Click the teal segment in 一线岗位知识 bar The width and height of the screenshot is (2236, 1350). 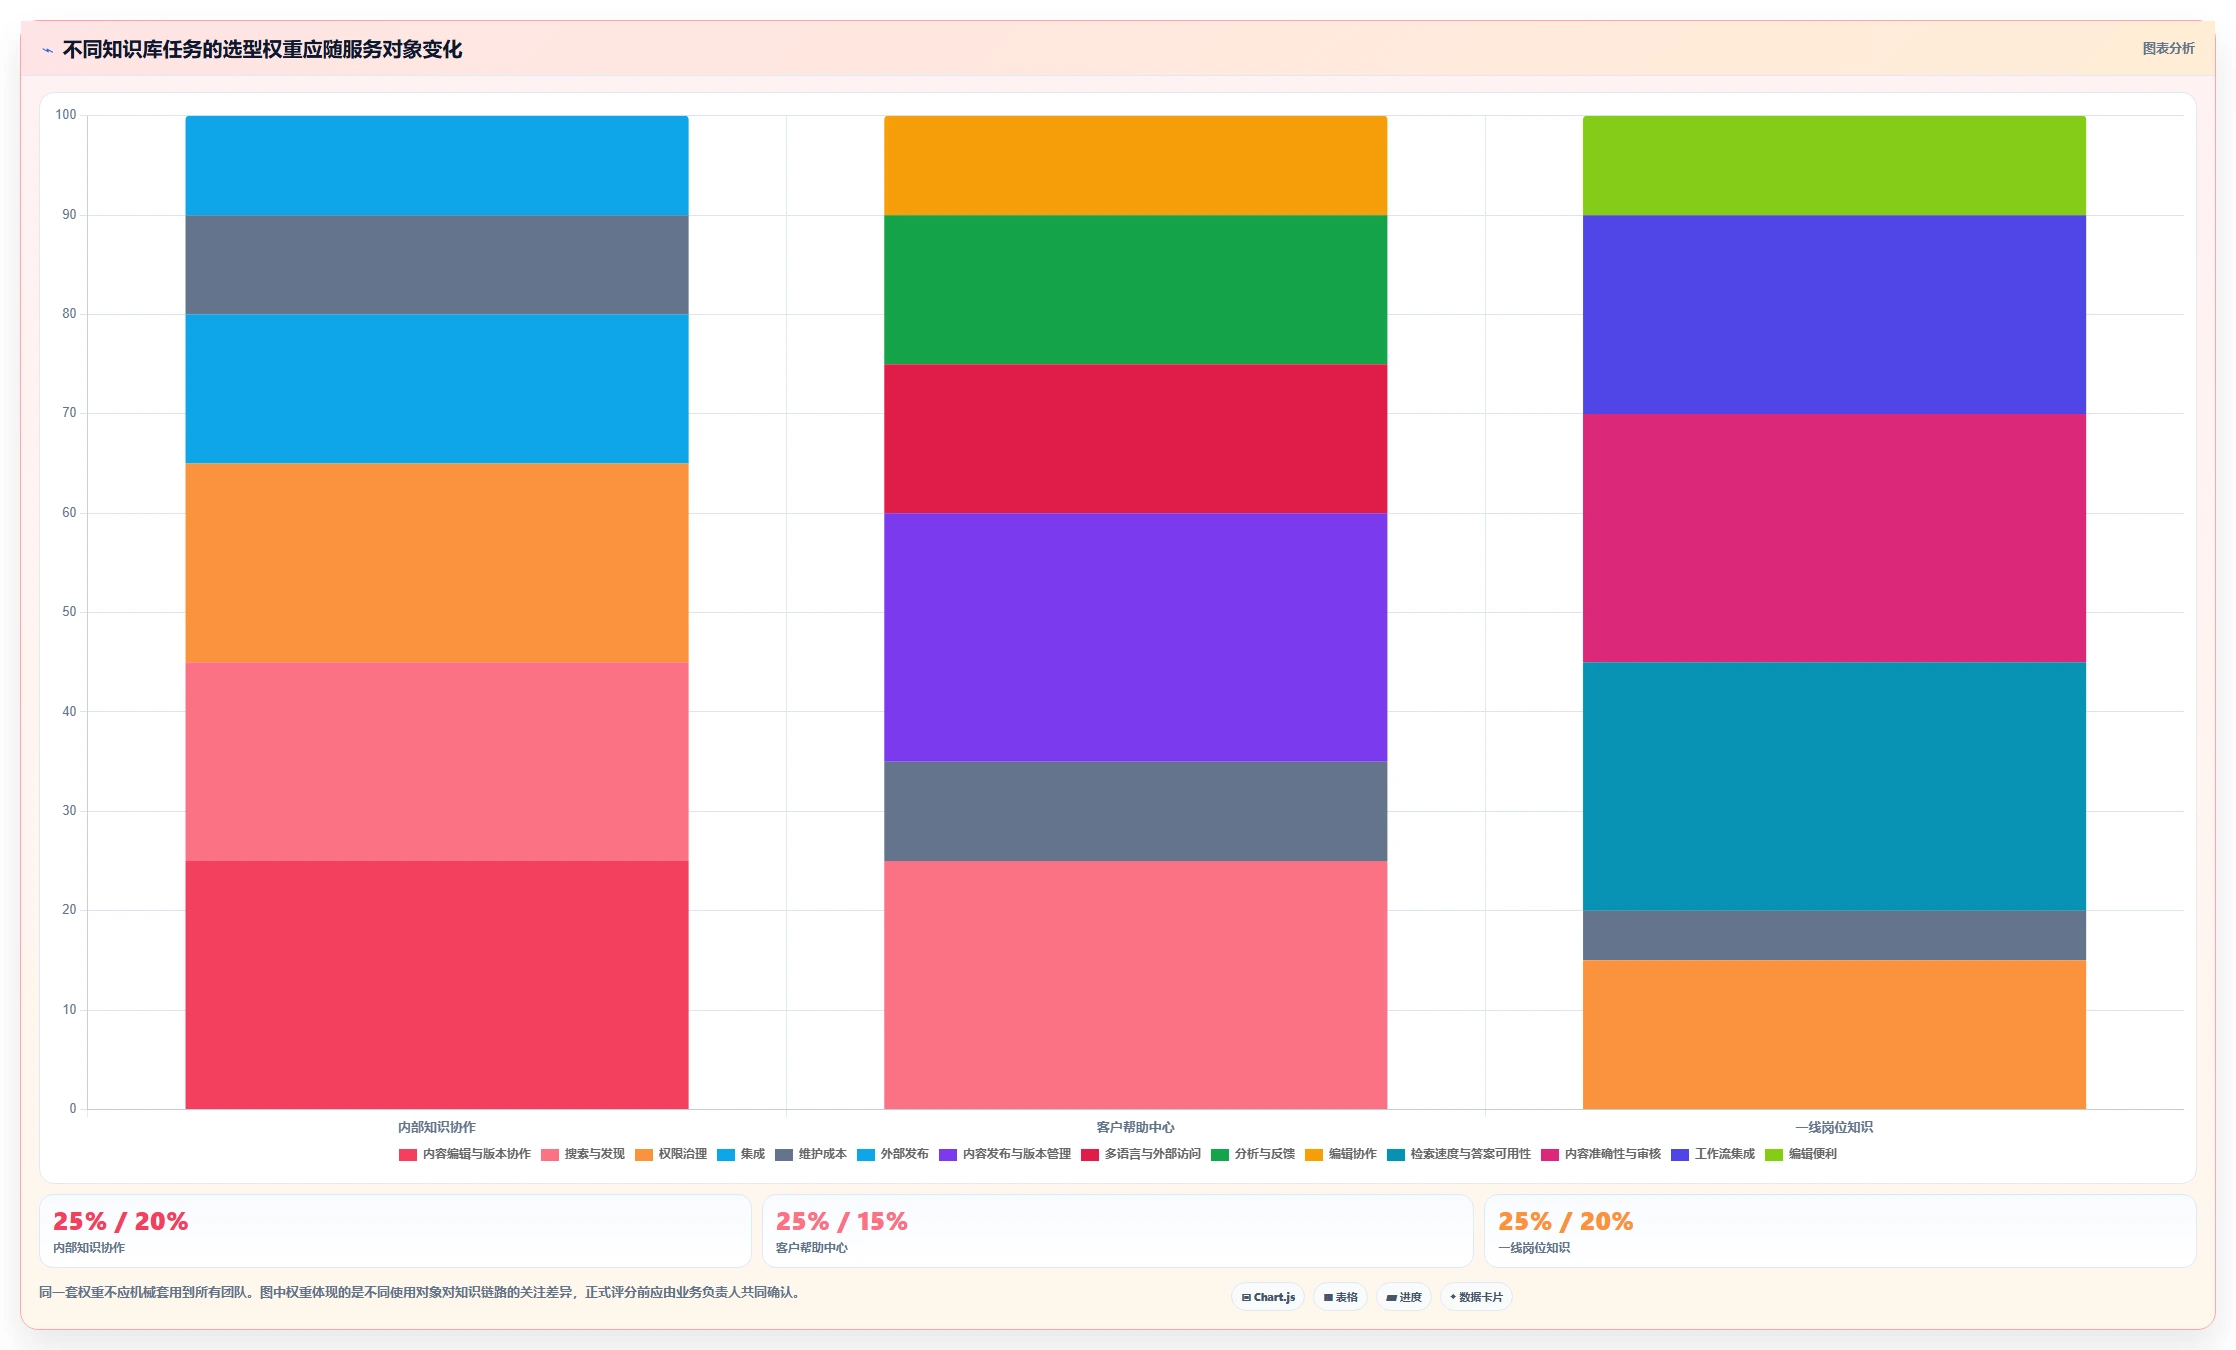[1834, 786]
